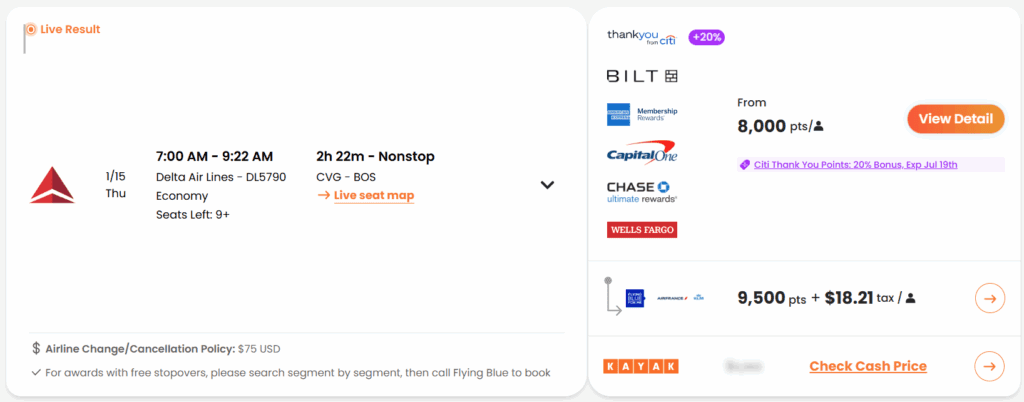Click the American Express Membership Rewards logo
1024x402 pixels.
(642, 115)
